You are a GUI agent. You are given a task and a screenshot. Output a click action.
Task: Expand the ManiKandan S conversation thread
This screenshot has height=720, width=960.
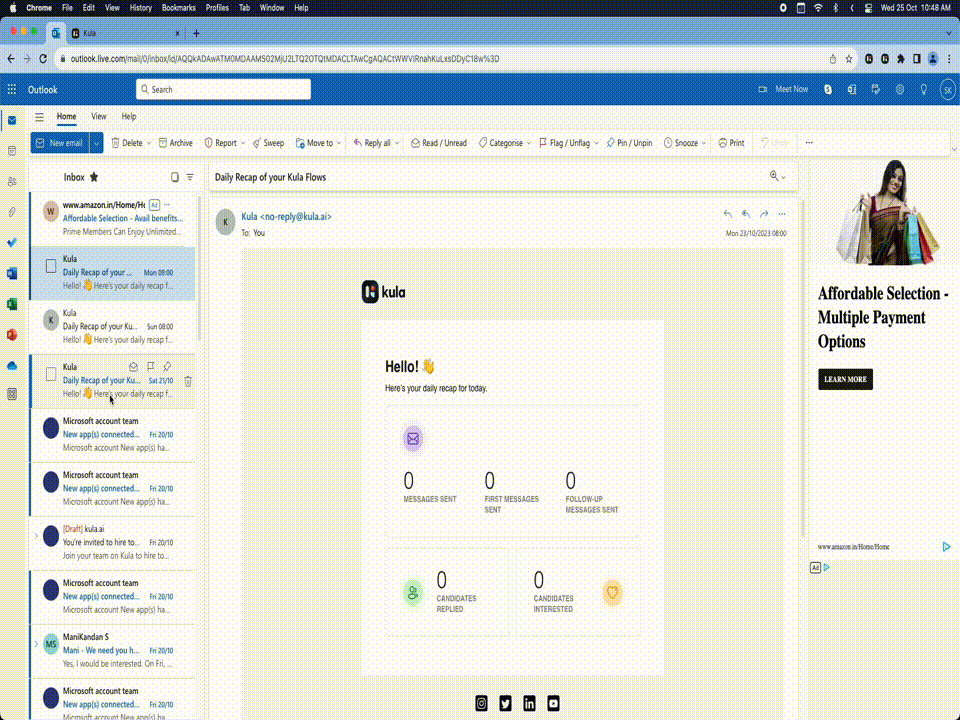[x=36, y=643]
